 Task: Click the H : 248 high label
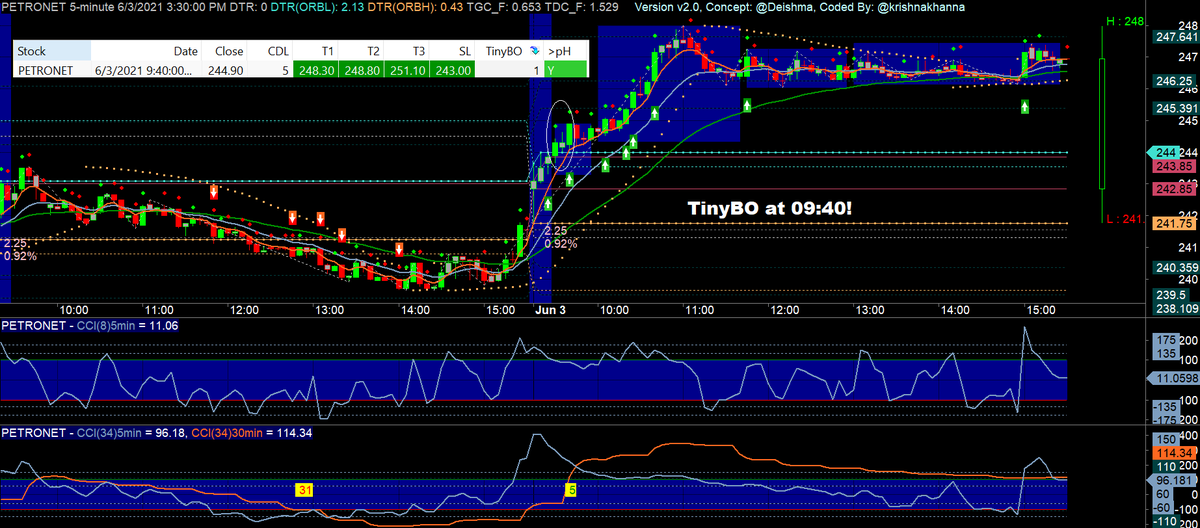[1124, 21]
